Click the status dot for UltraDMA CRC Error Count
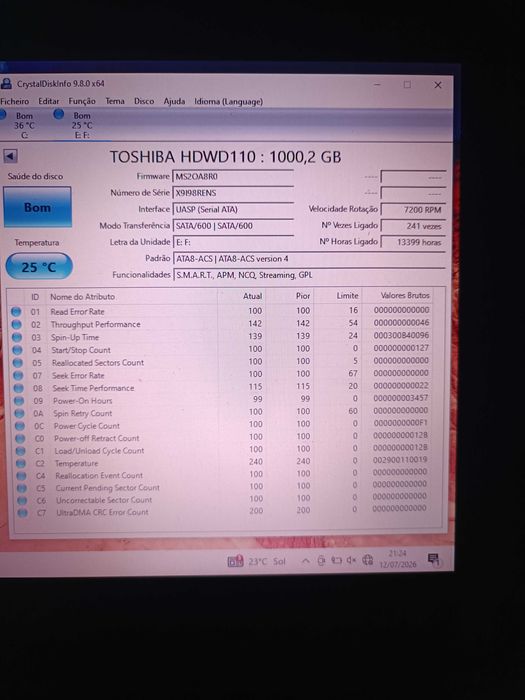 click(23, 512)
